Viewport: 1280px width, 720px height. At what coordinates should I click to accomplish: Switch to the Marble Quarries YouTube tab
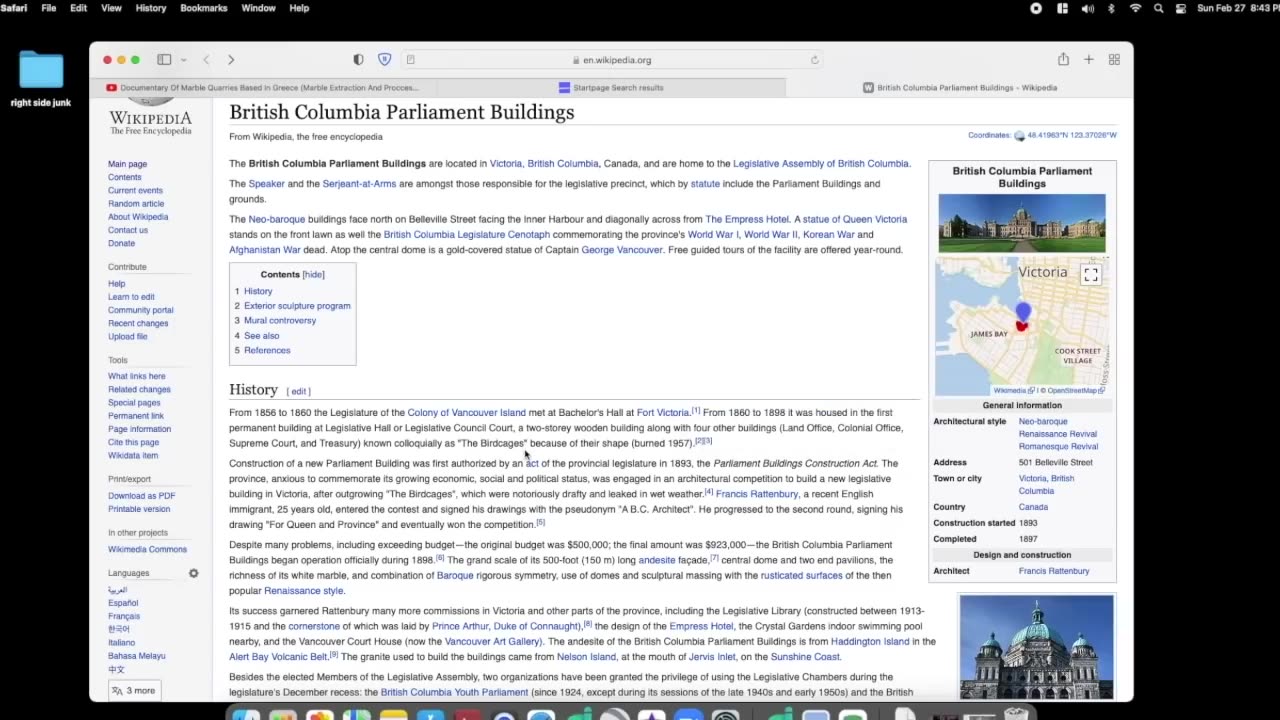[x=262, y=88]
